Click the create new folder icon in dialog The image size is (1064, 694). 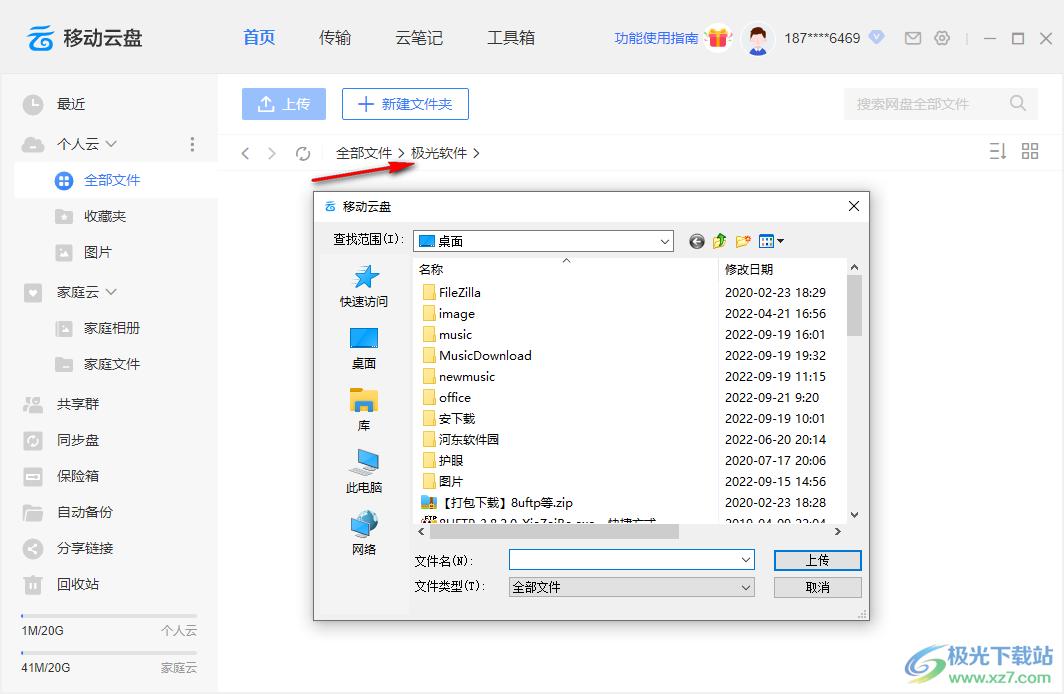pos(743,241)
